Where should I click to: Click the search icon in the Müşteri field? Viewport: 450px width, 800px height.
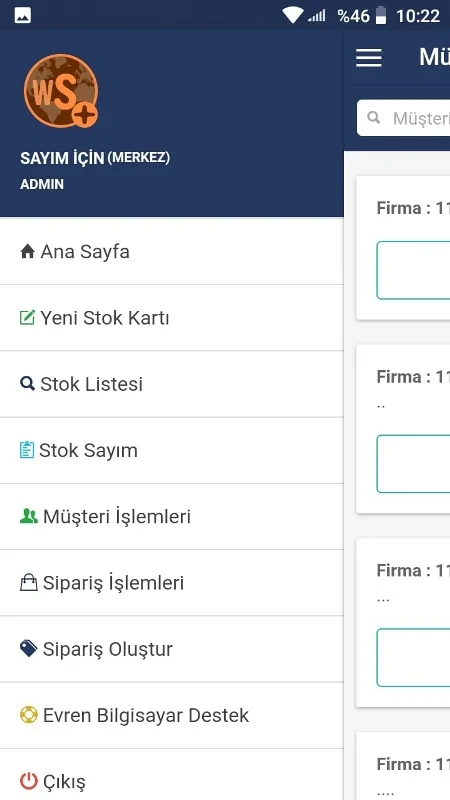[x=374, y=118]
